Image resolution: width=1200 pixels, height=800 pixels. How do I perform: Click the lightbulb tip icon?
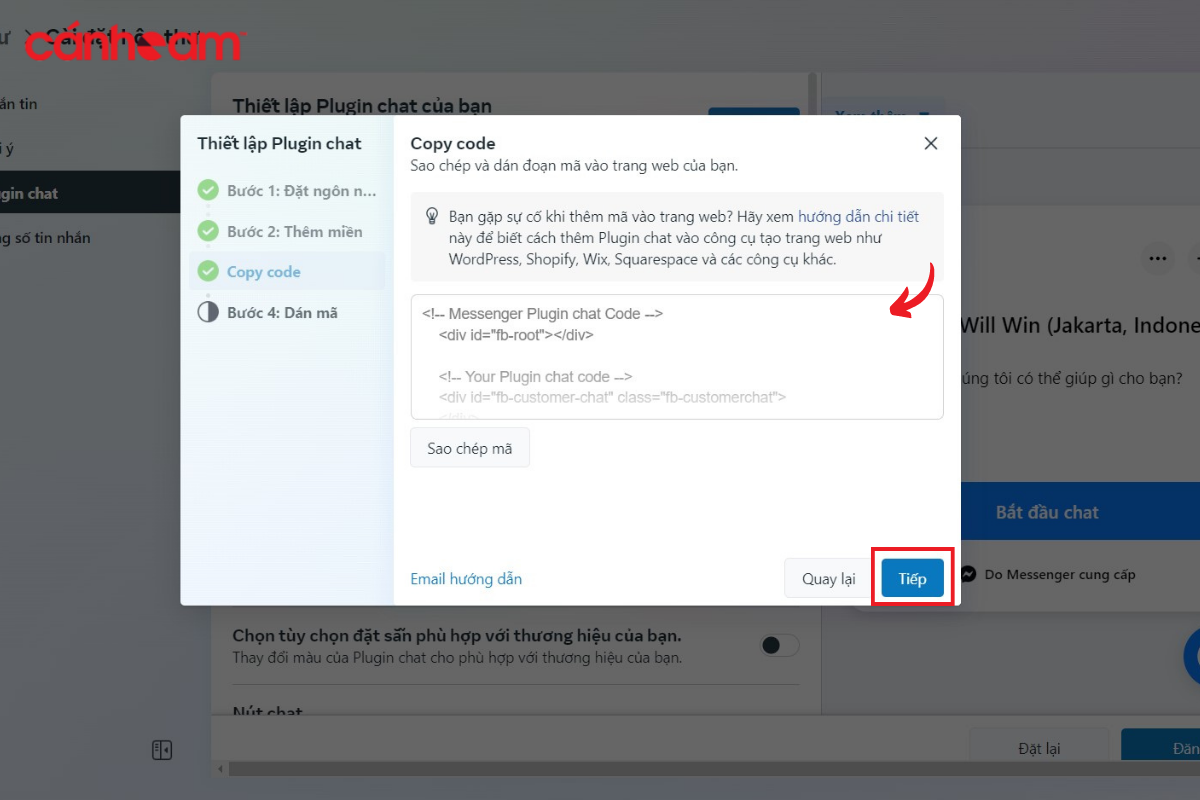pos(432,216)
